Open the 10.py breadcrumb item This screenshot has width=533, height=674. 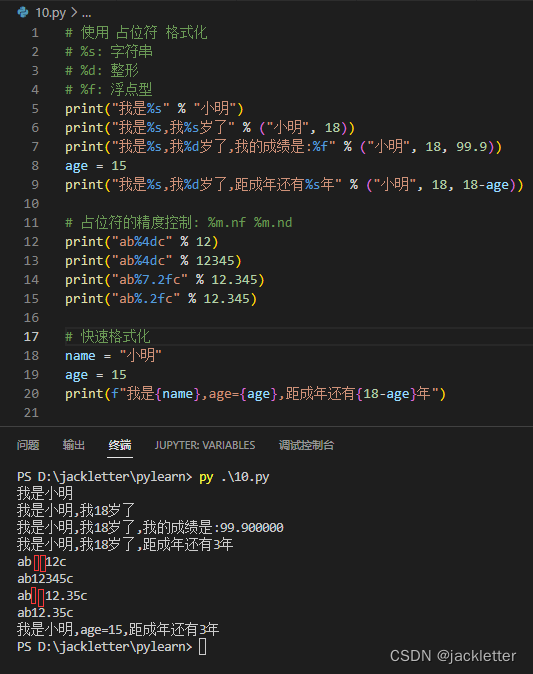(50, 13)
